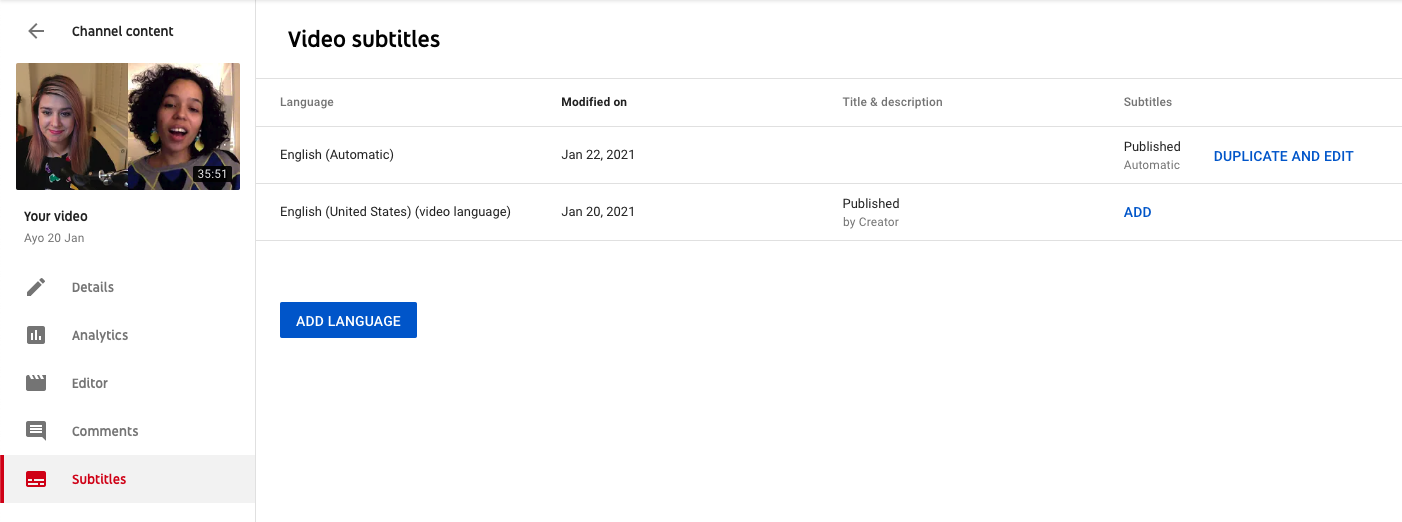Click the Details pencil icon
Screen dimensions: 1402x522
tap(36, 287)
